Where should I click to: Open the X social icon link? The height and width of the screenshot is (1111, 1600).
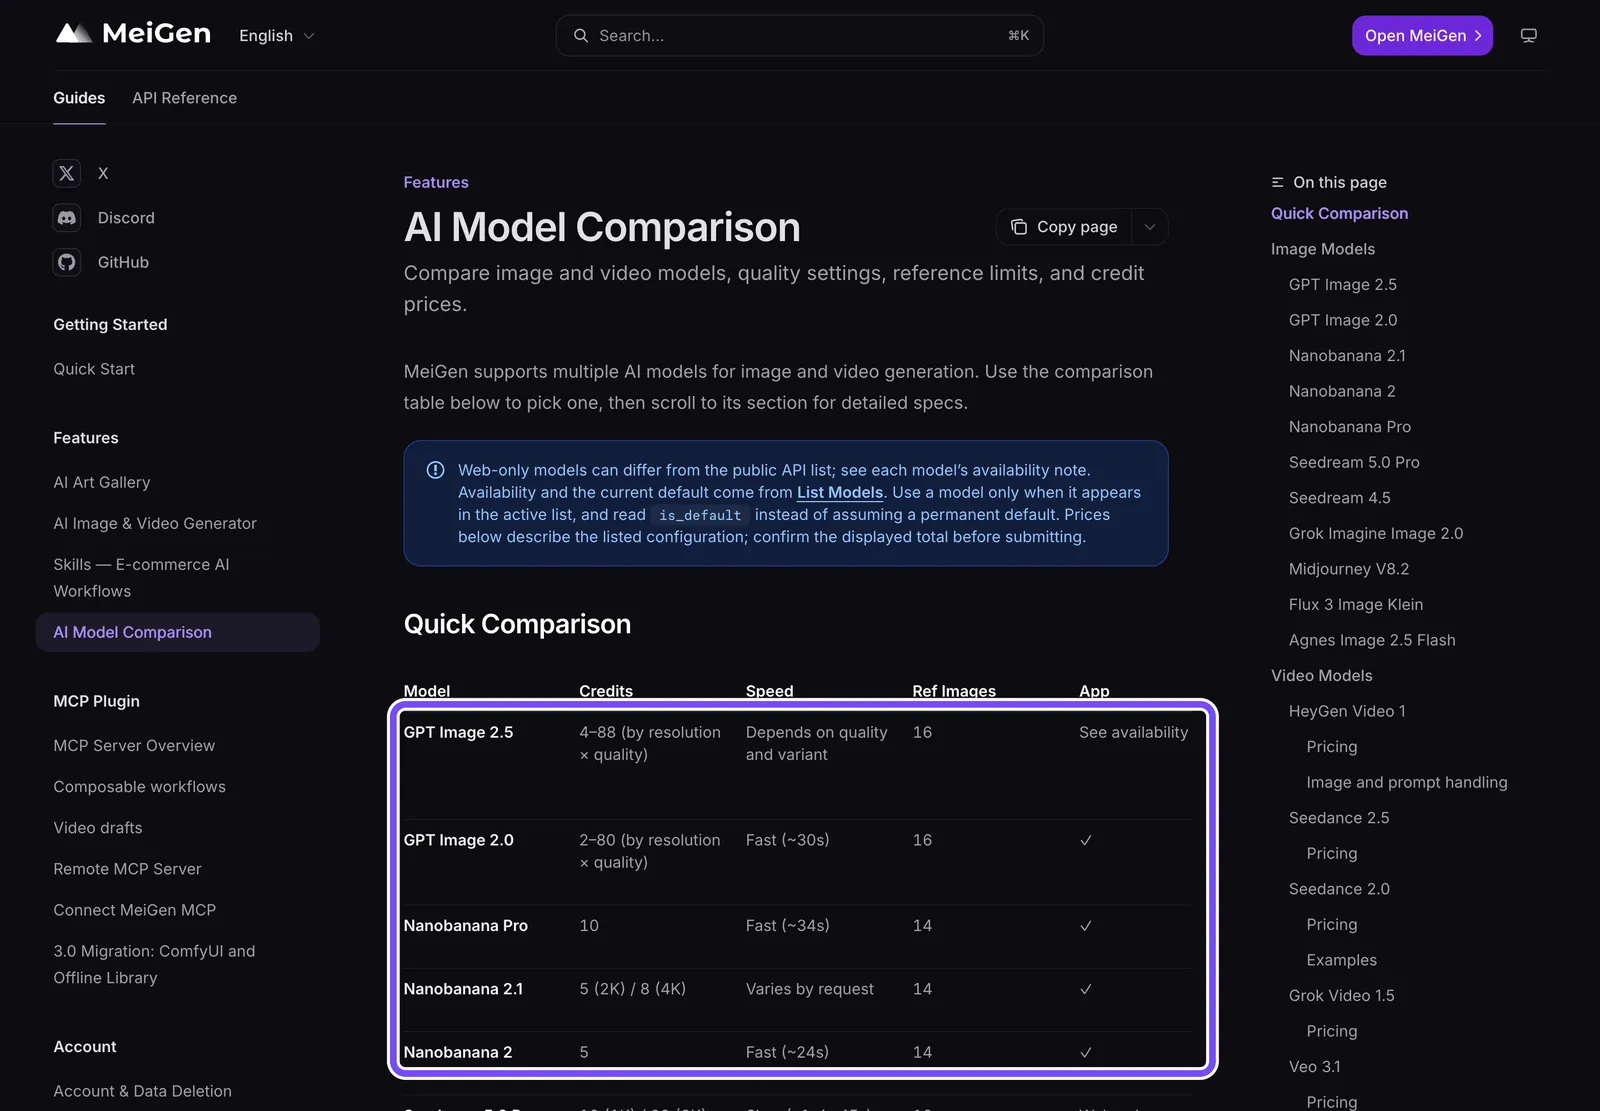[x=67, y=173]
